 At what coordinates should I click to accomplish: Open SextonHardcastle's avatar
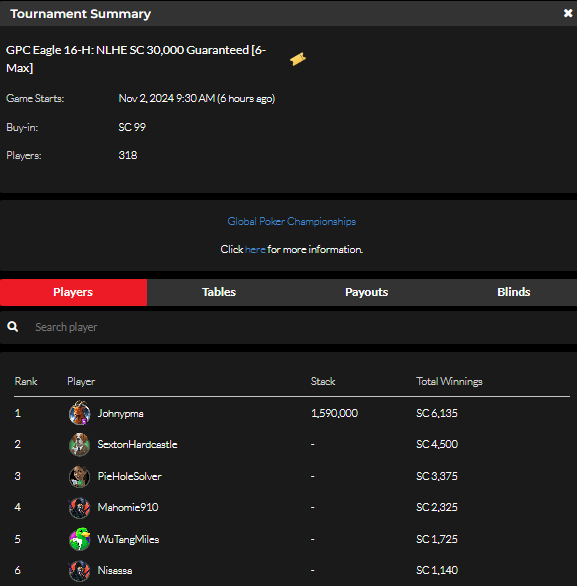tap(79, 444)
